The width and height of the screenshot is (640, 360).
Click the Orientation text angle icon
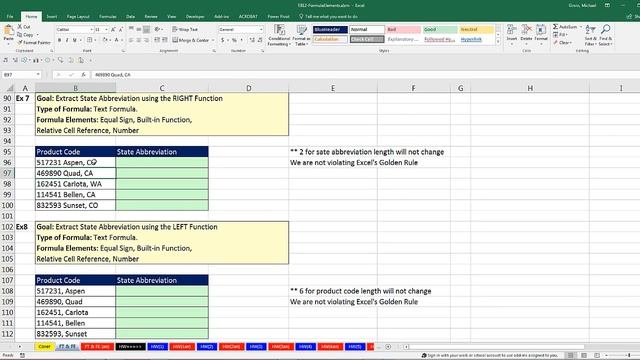point(158,29)
